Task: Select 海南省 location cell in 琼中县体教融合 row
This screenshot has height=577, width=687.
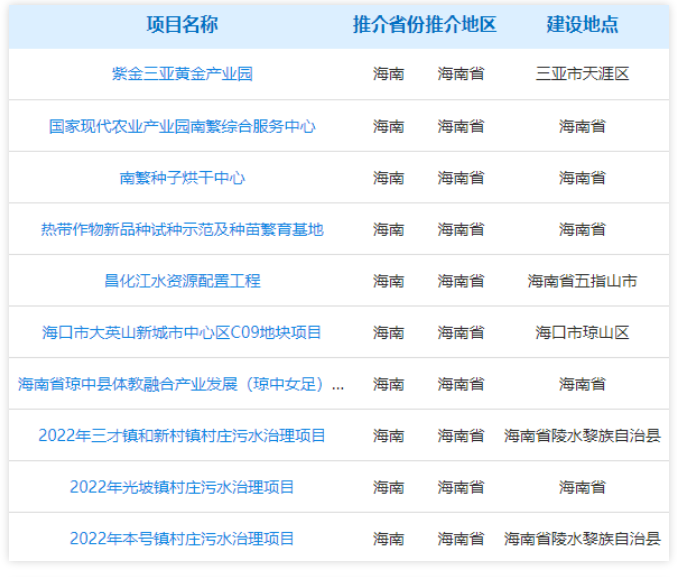Action: [582, 384]
